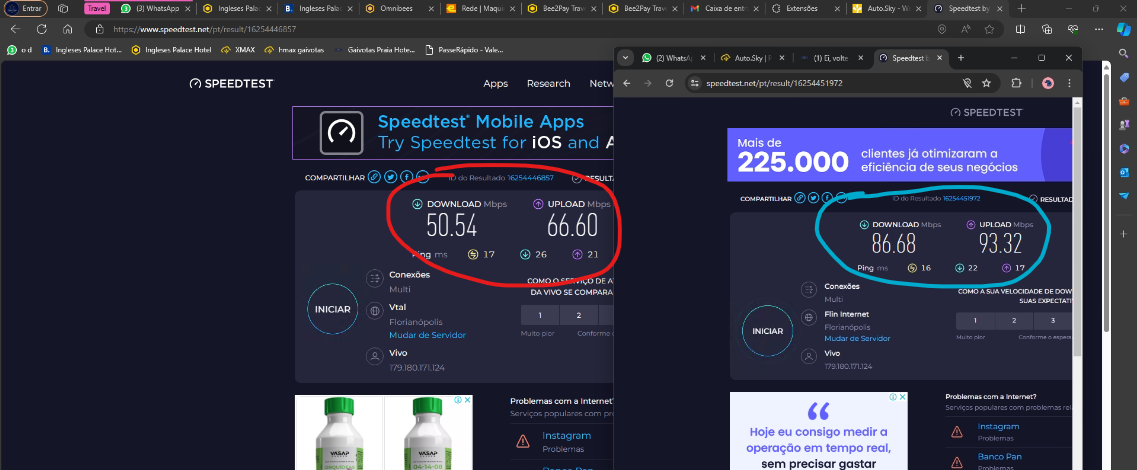Click Mudar de Servidor under Flin Internet

click(x=857, y=339)
